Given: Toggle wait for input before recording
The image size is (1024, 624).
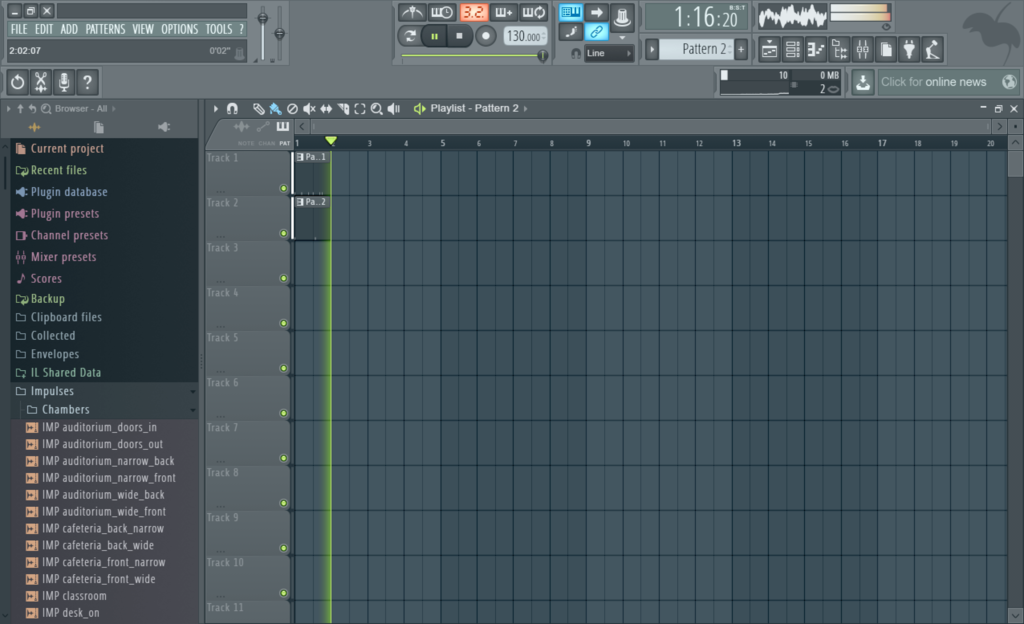Looking at the screenshot, I should coord(442,12).
